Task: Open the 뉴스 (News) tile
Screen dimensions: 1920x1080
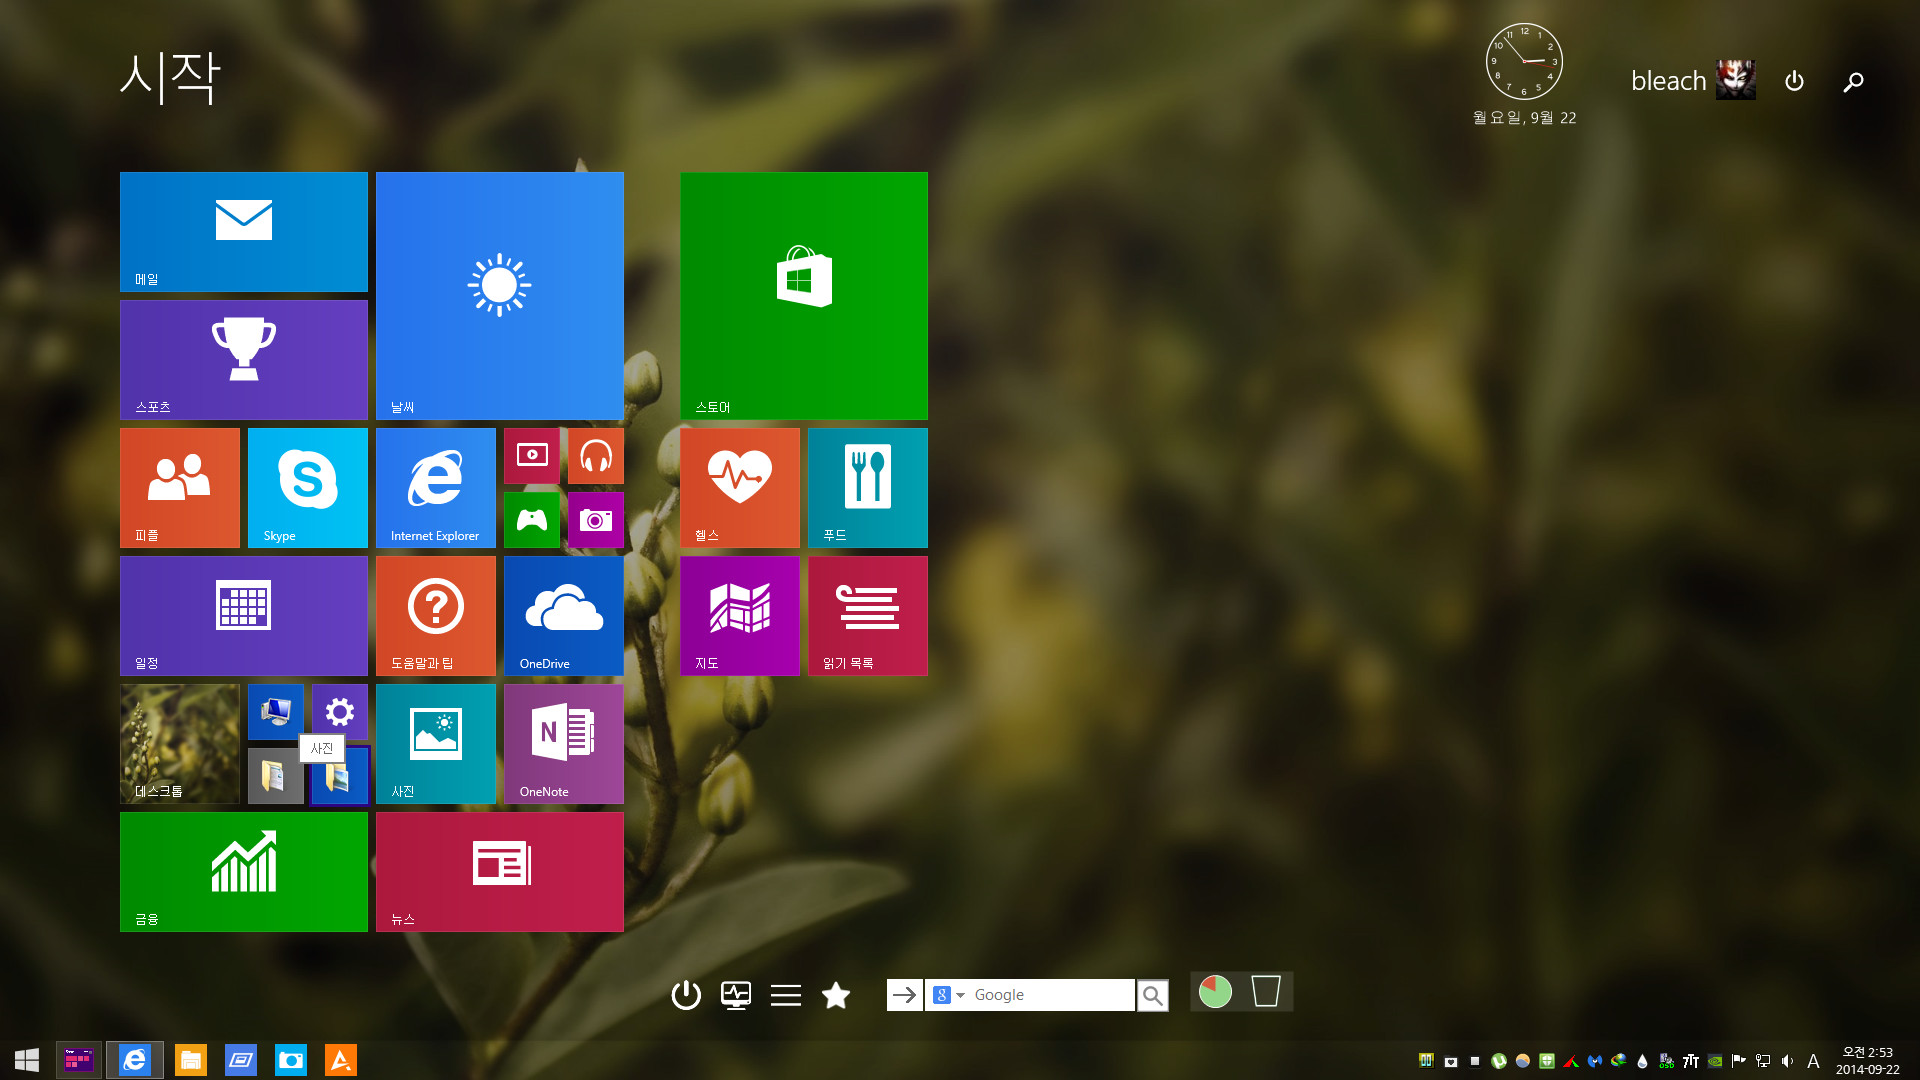Action: click(500, 872)
